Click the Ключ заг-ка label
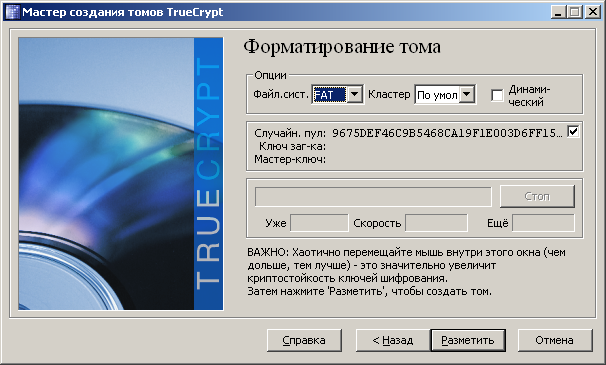Screen dimensions: 606x365 (293, 146)
